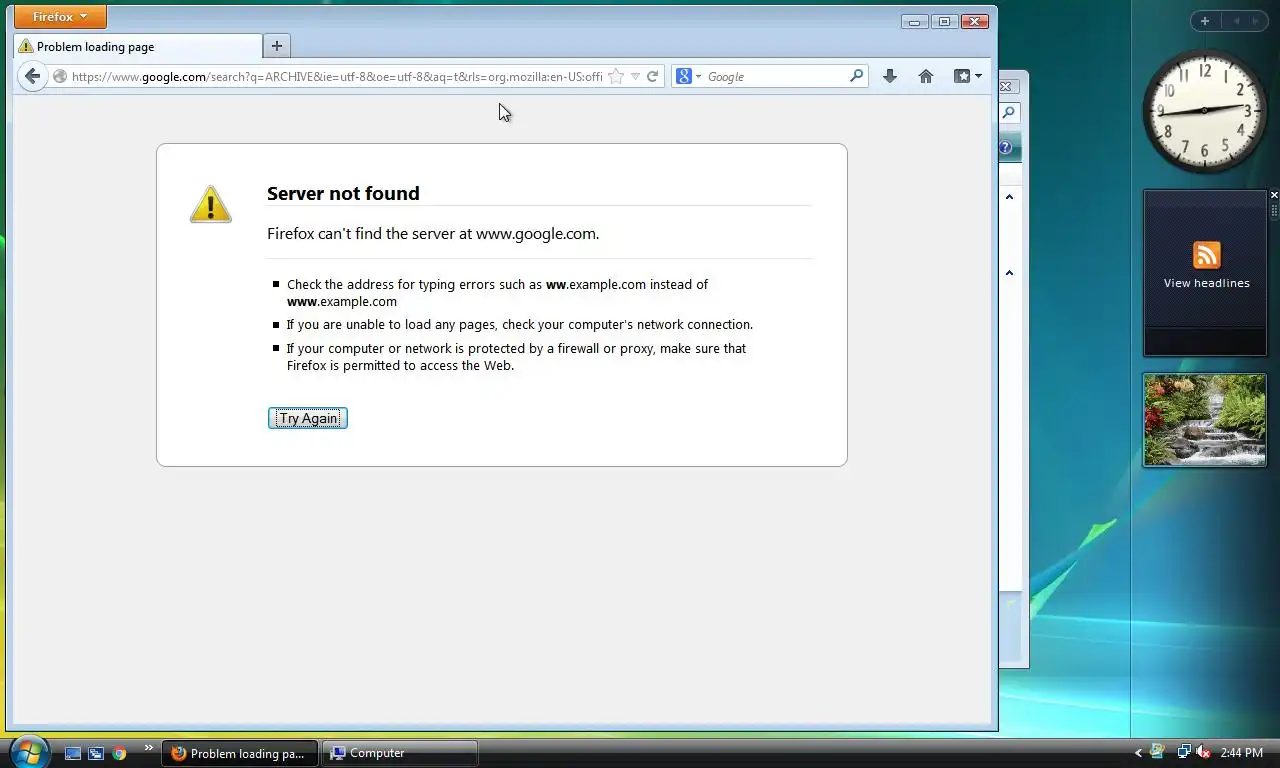Click the Windows Sidebar tray icon
Screen dimensions: 1280x768
click(x=1158, y=752)
